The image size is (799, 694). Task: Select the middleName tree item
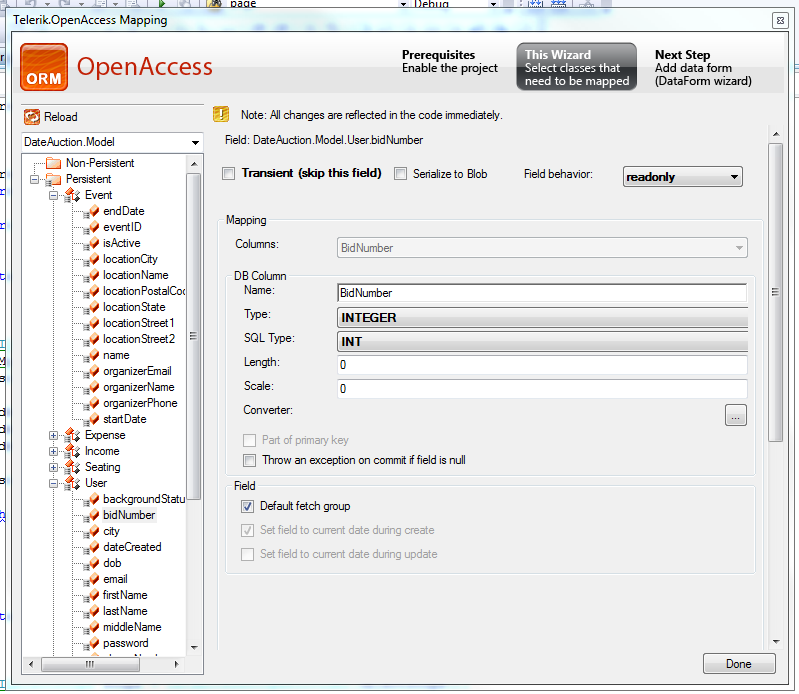(132, 627)
